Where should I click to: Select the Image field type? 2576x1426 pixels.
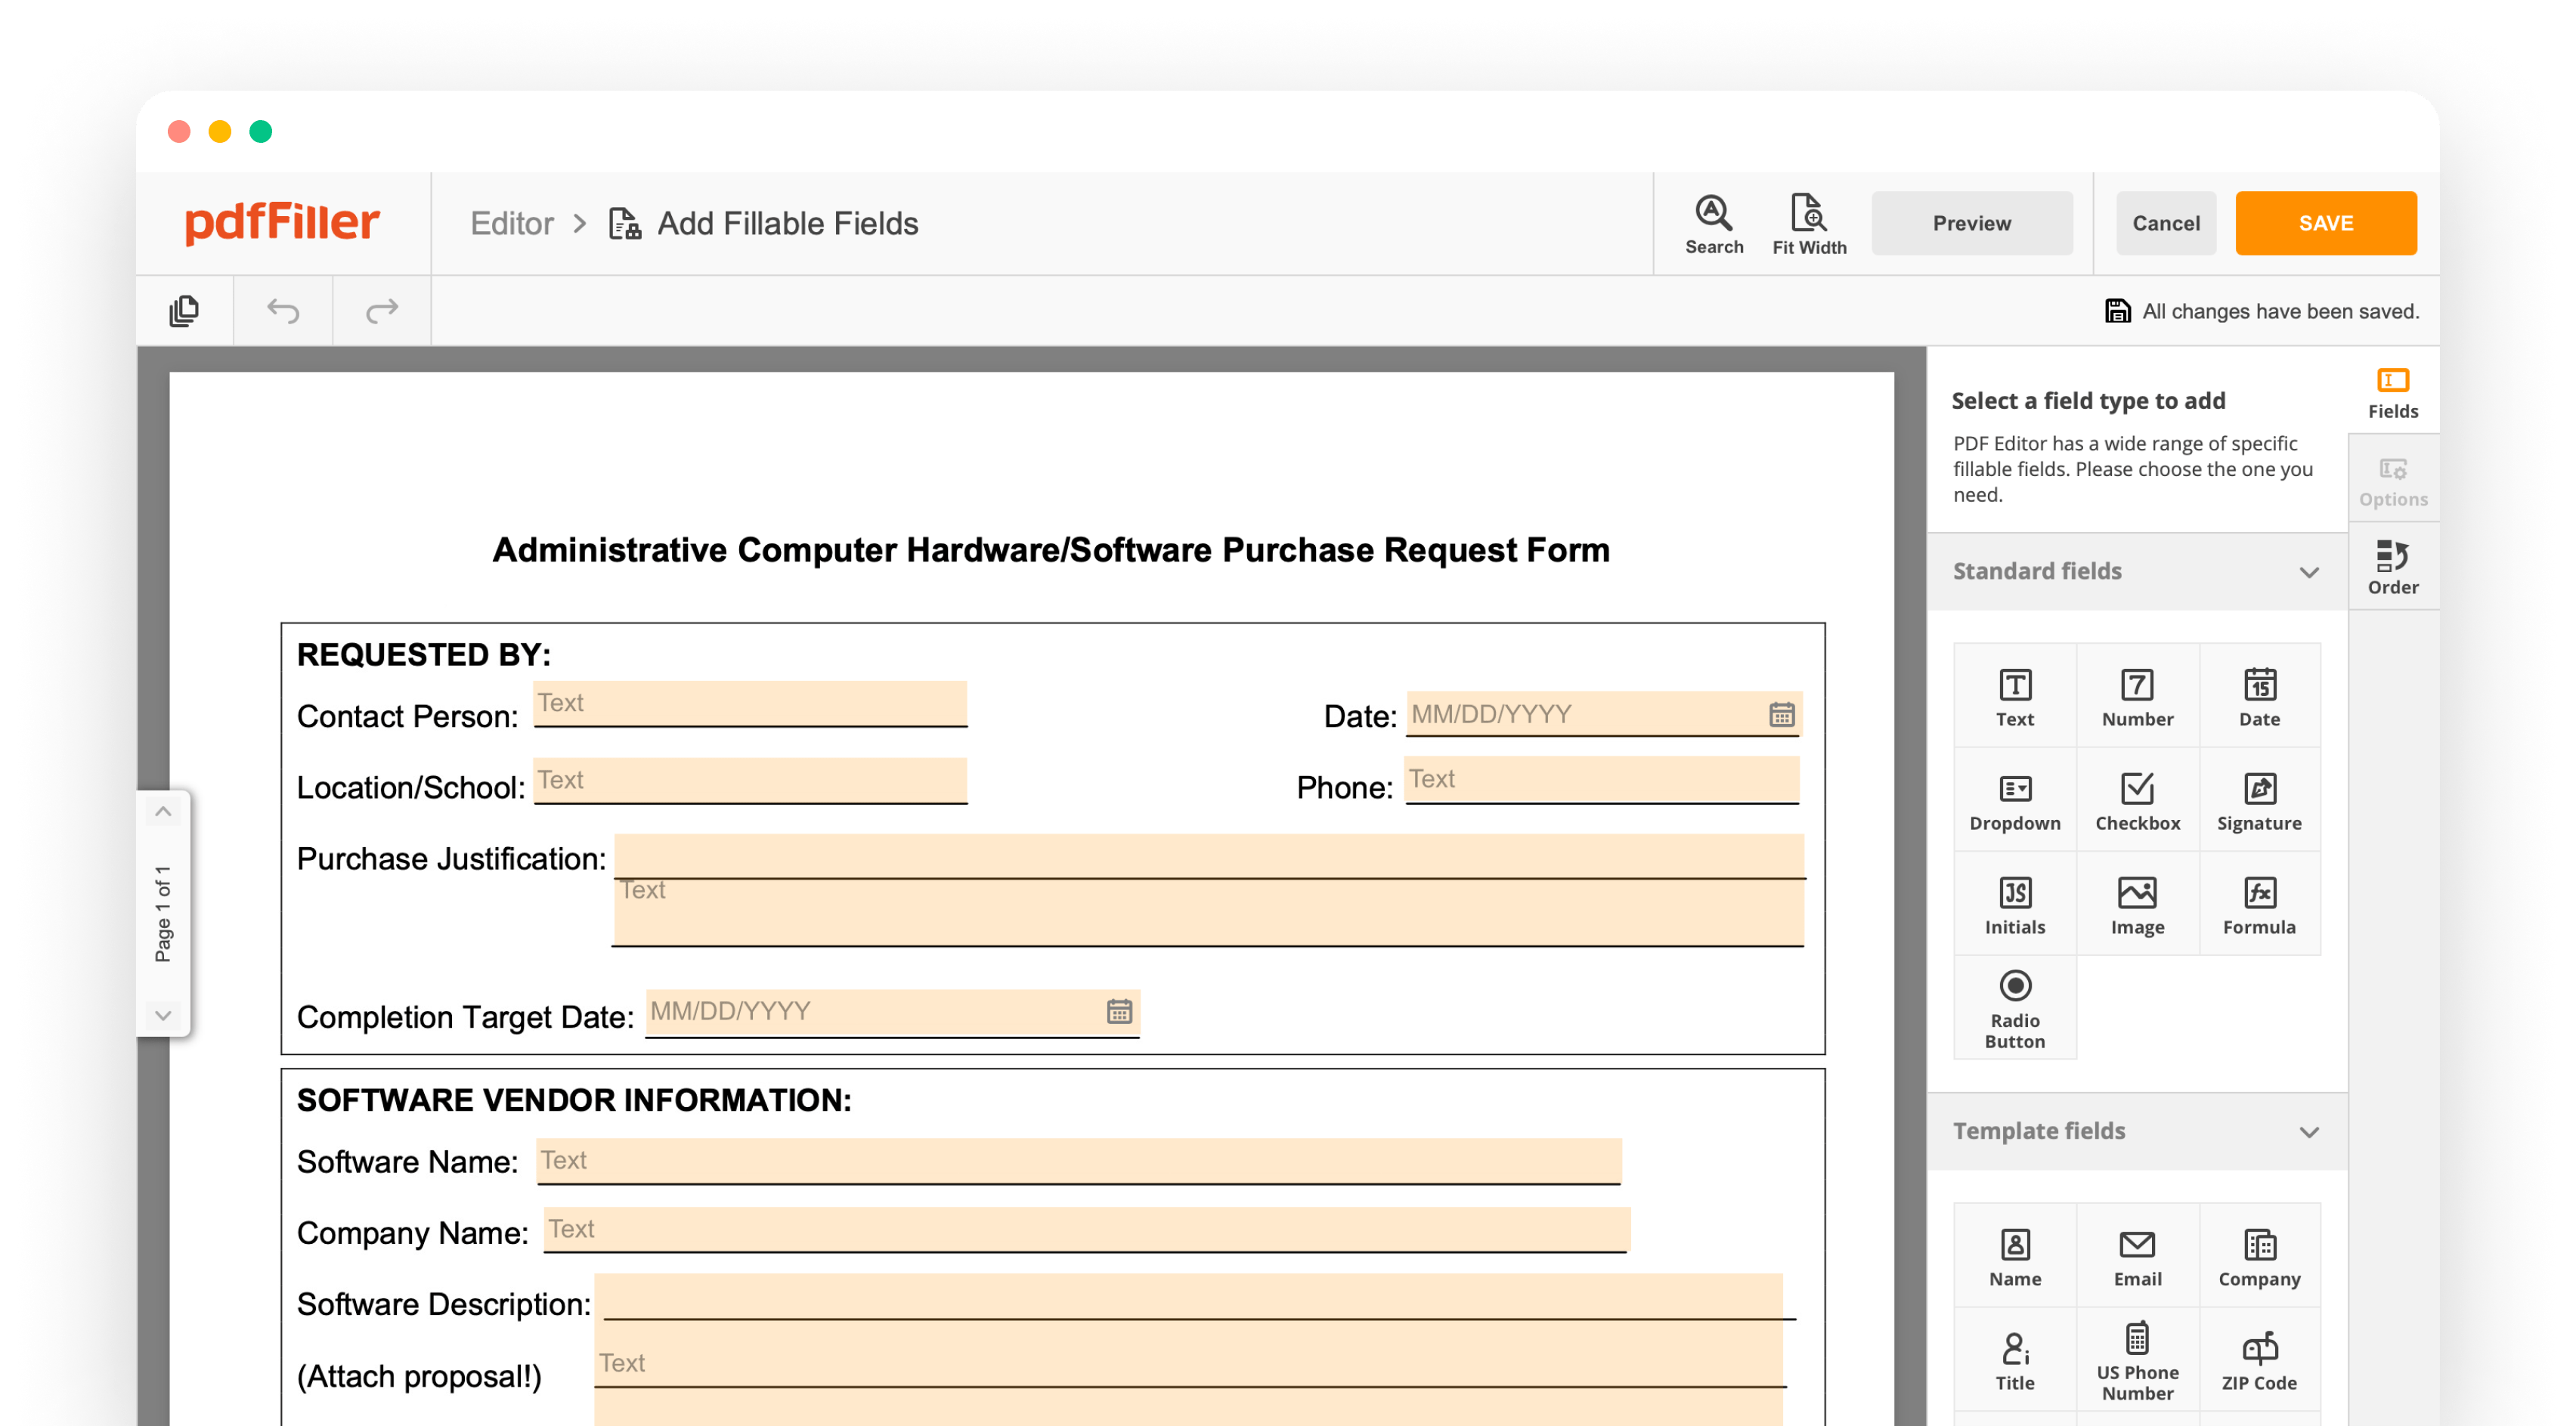pos(2137,903)
